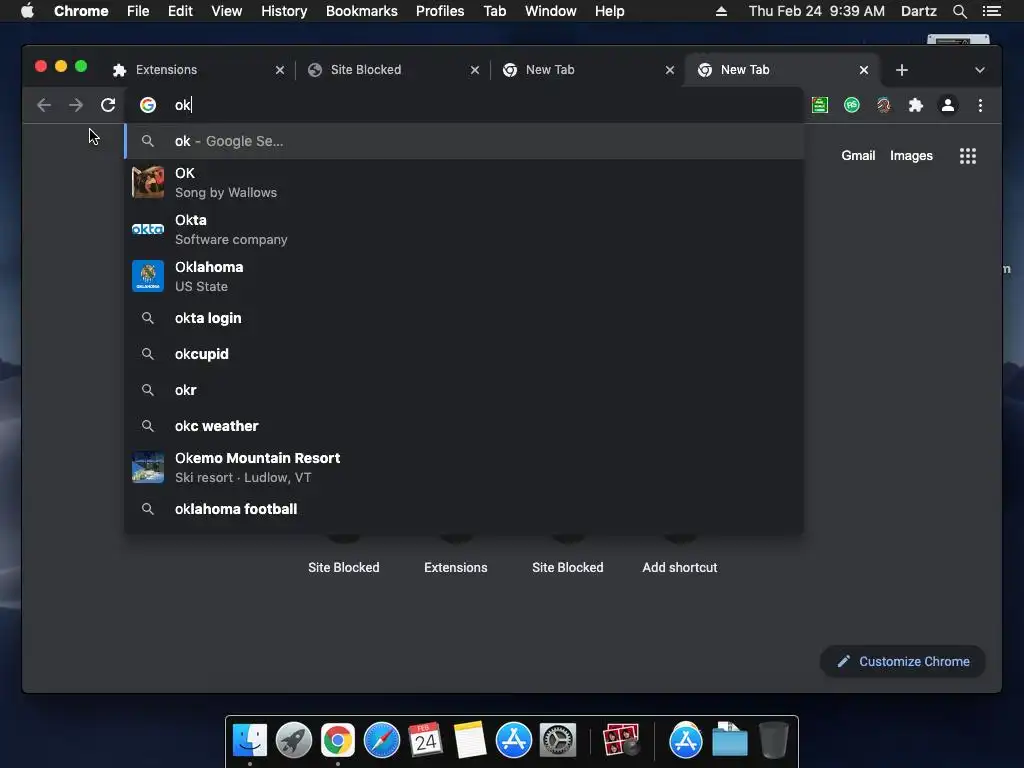Click the browser forward arrow
Viewport: 1024px width, 768px height.
[x=76, y=105]
